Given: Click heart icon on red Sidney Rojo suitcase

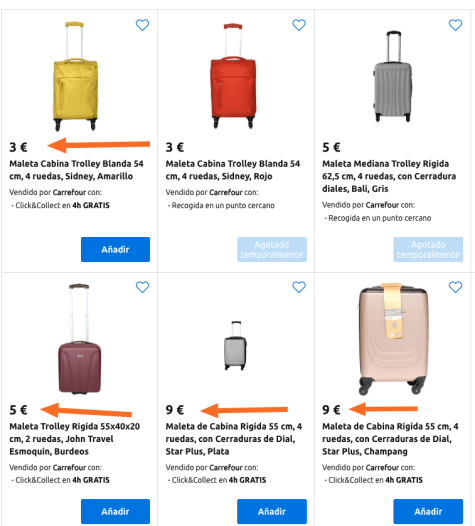Looking at the screenshot, I should tap(299, 25).
